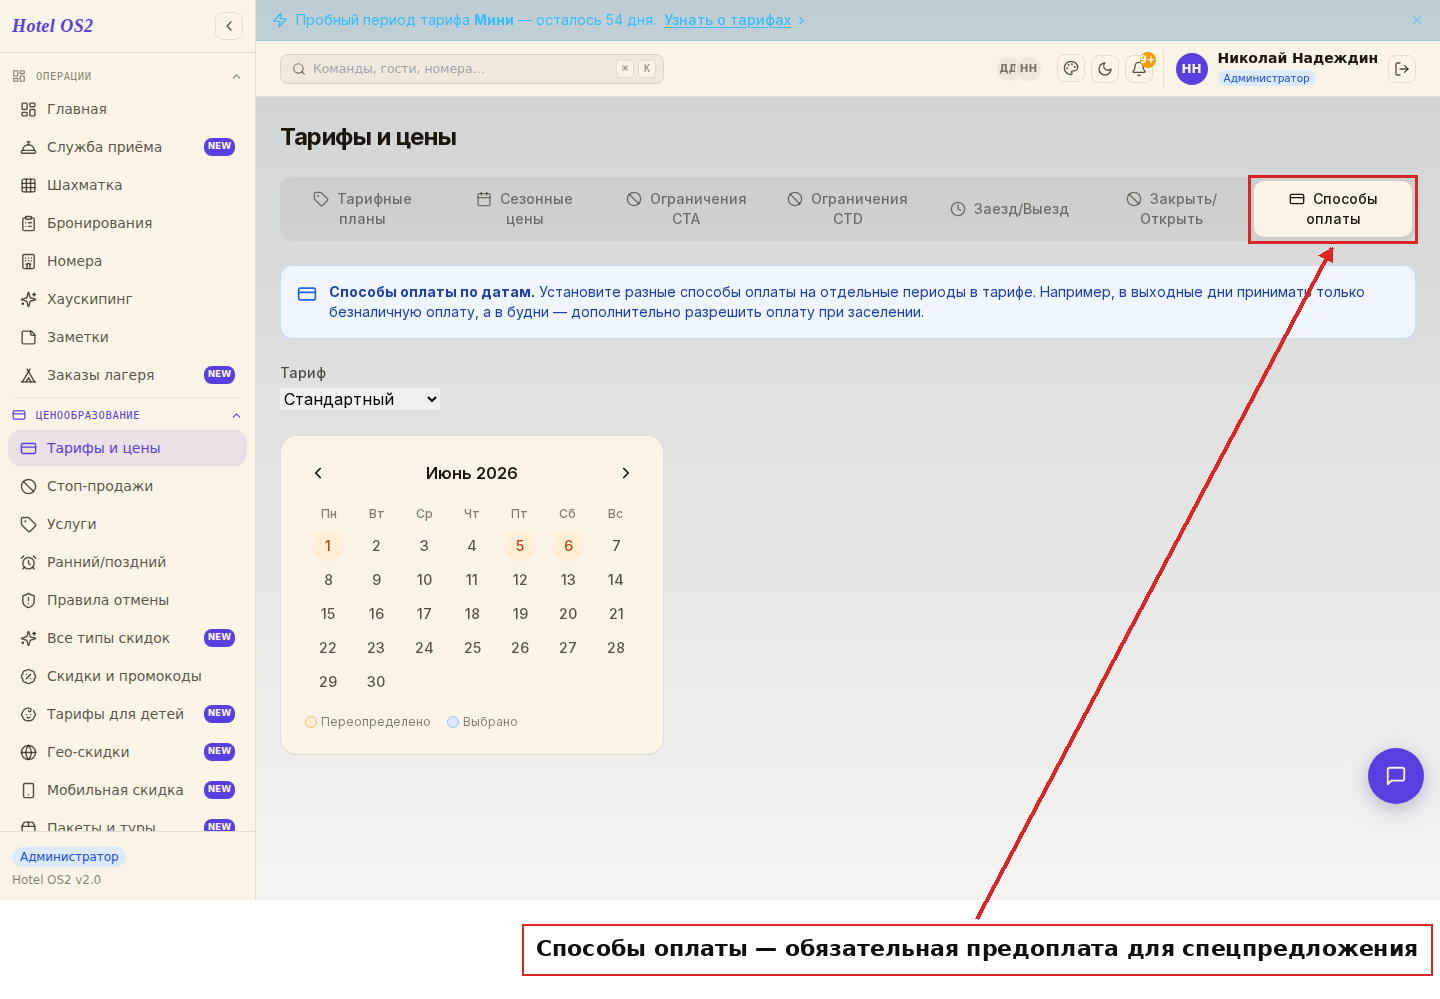Viewport: 1440px width, 999px height.
Task: Open the theme palette icon
Action: [x=1071, y=69]
